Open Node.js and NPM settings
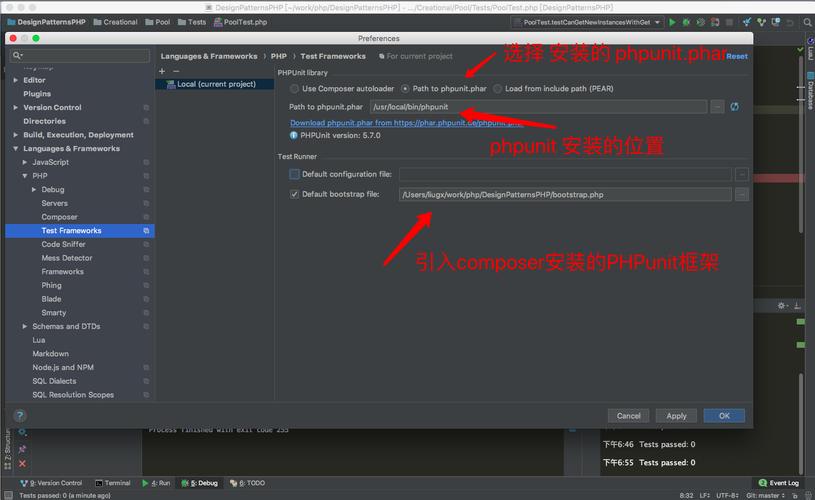 (x=63, y=367)
